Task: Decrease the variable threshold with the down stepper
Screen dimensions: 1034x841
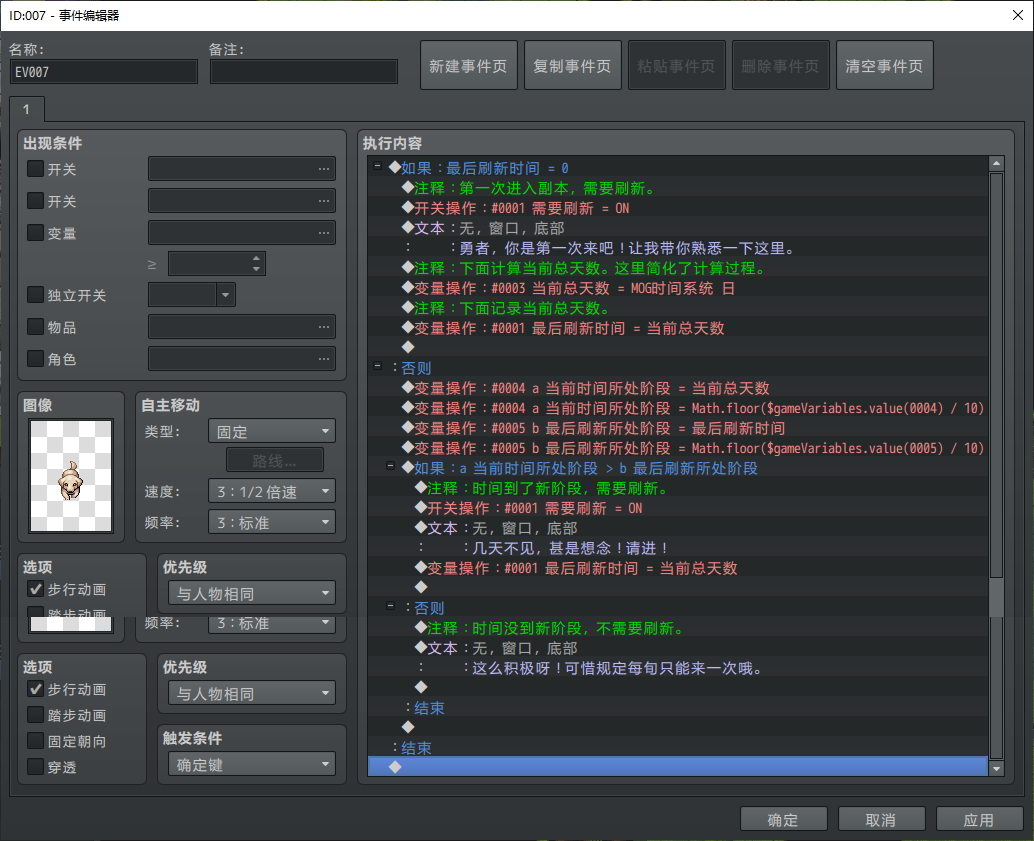Action: coord(257,269)
